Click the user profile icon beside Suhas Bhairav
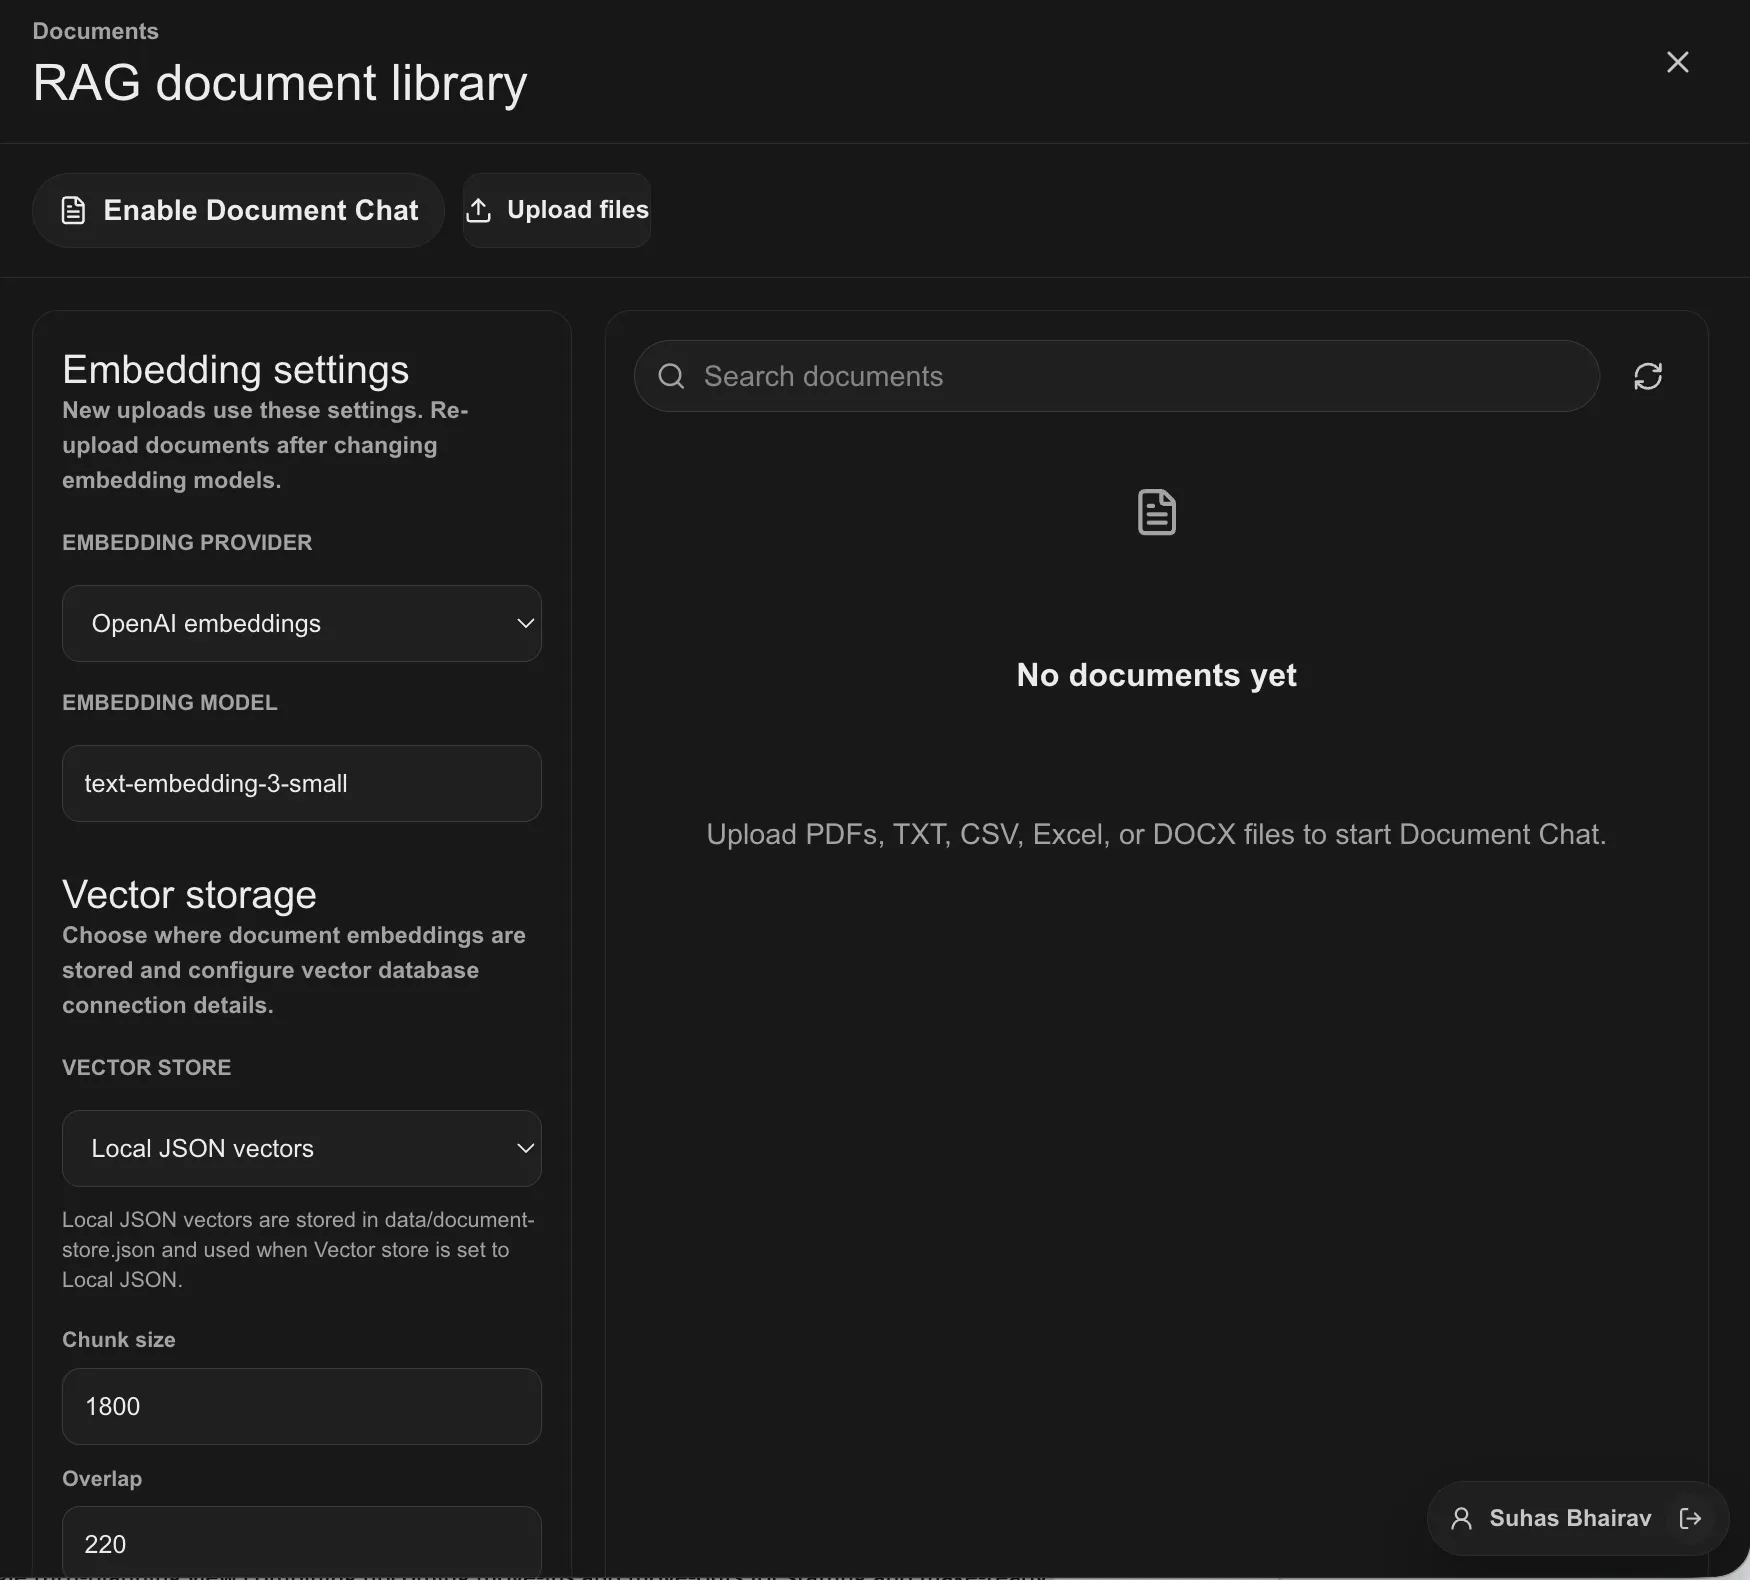1750x1580 pixels. pos(1461,1518)
